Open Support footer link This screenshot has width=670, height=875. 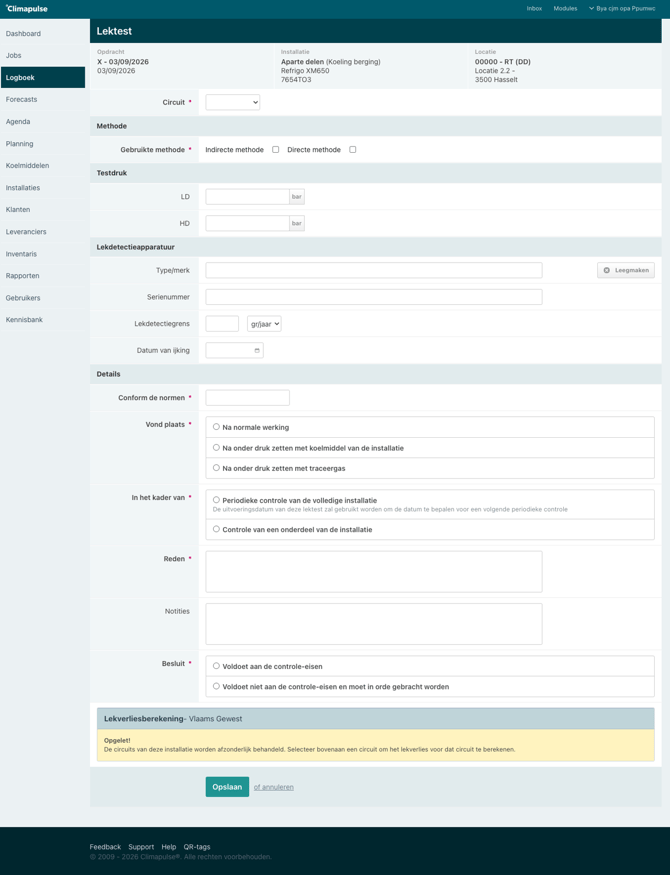(x=141, y=847)
